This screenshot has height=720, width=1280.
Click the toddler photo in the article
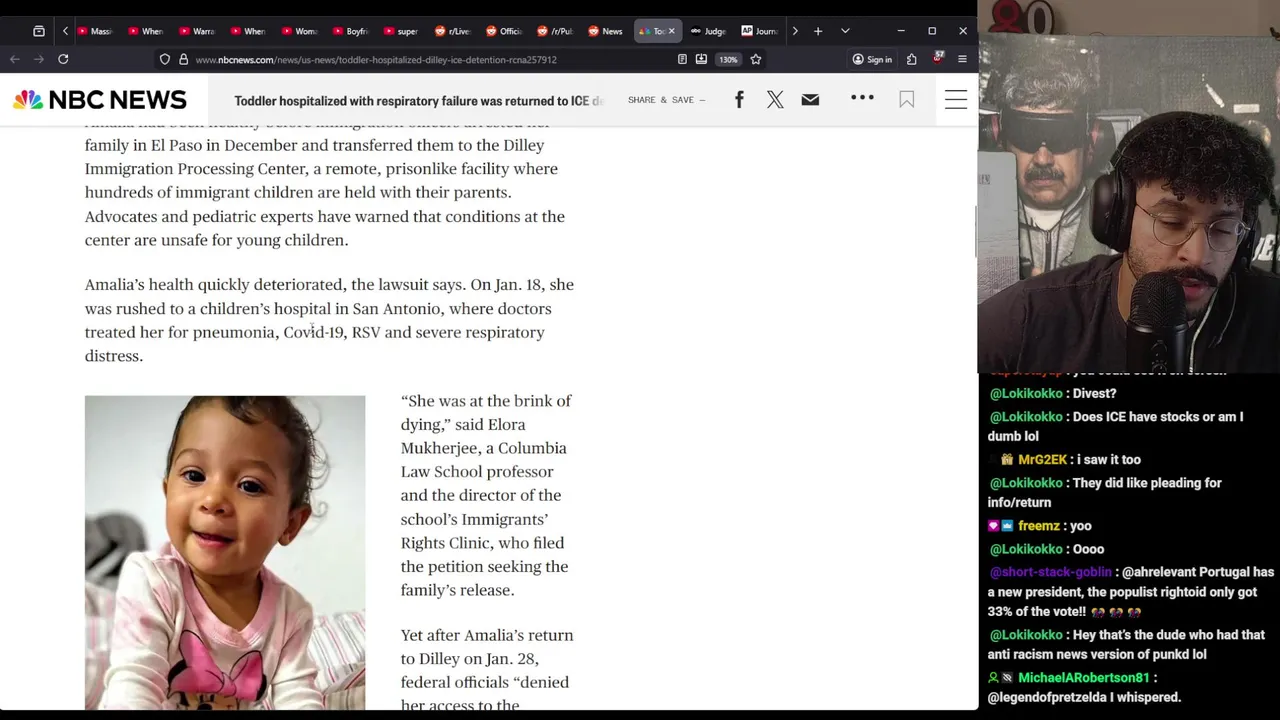(225, 553)
